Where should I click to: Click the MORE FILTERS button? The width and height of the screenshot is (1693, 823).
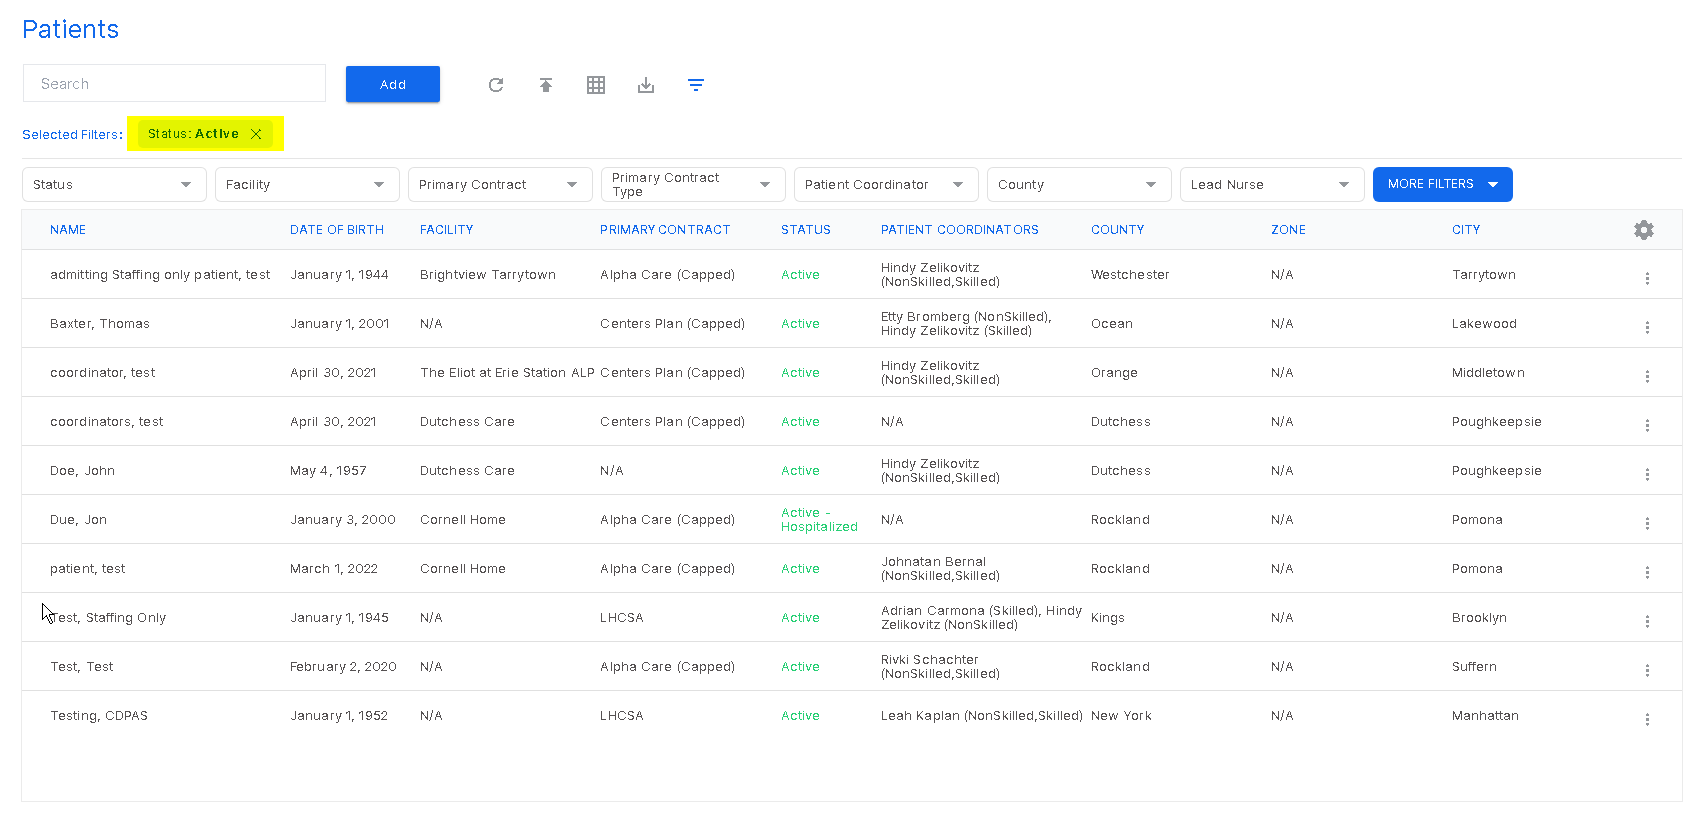pyautogui.click(x=1442, y=184)
